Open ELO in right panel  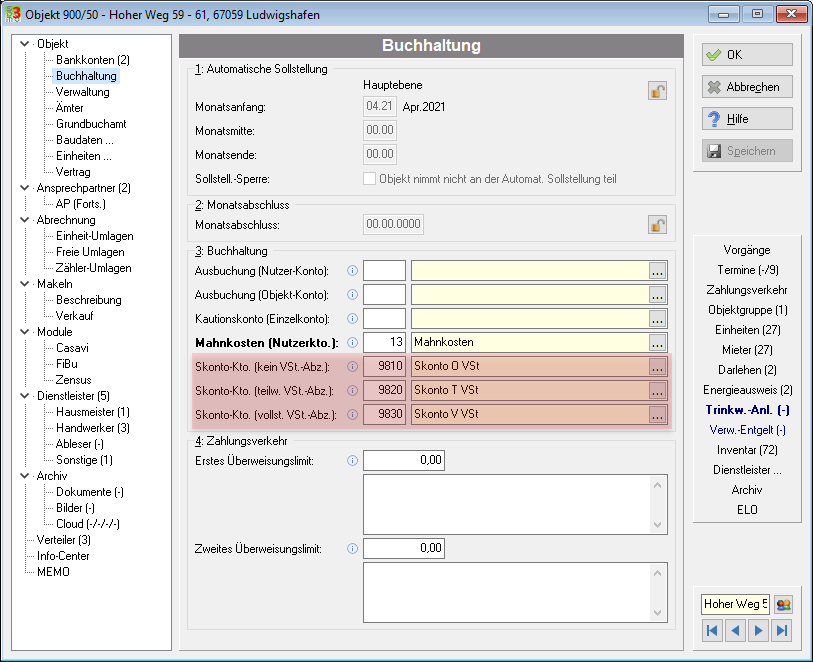click(x=747, y=510)
